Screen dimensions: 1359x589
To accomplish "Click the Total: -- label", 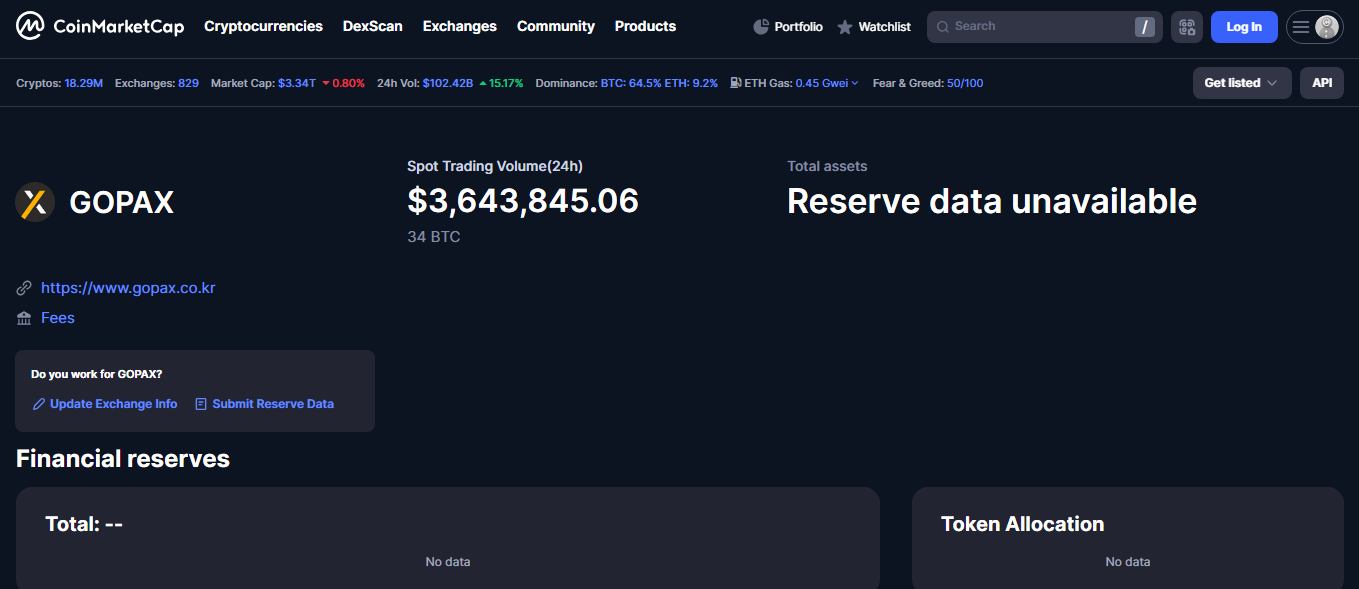I will [84, 524].
